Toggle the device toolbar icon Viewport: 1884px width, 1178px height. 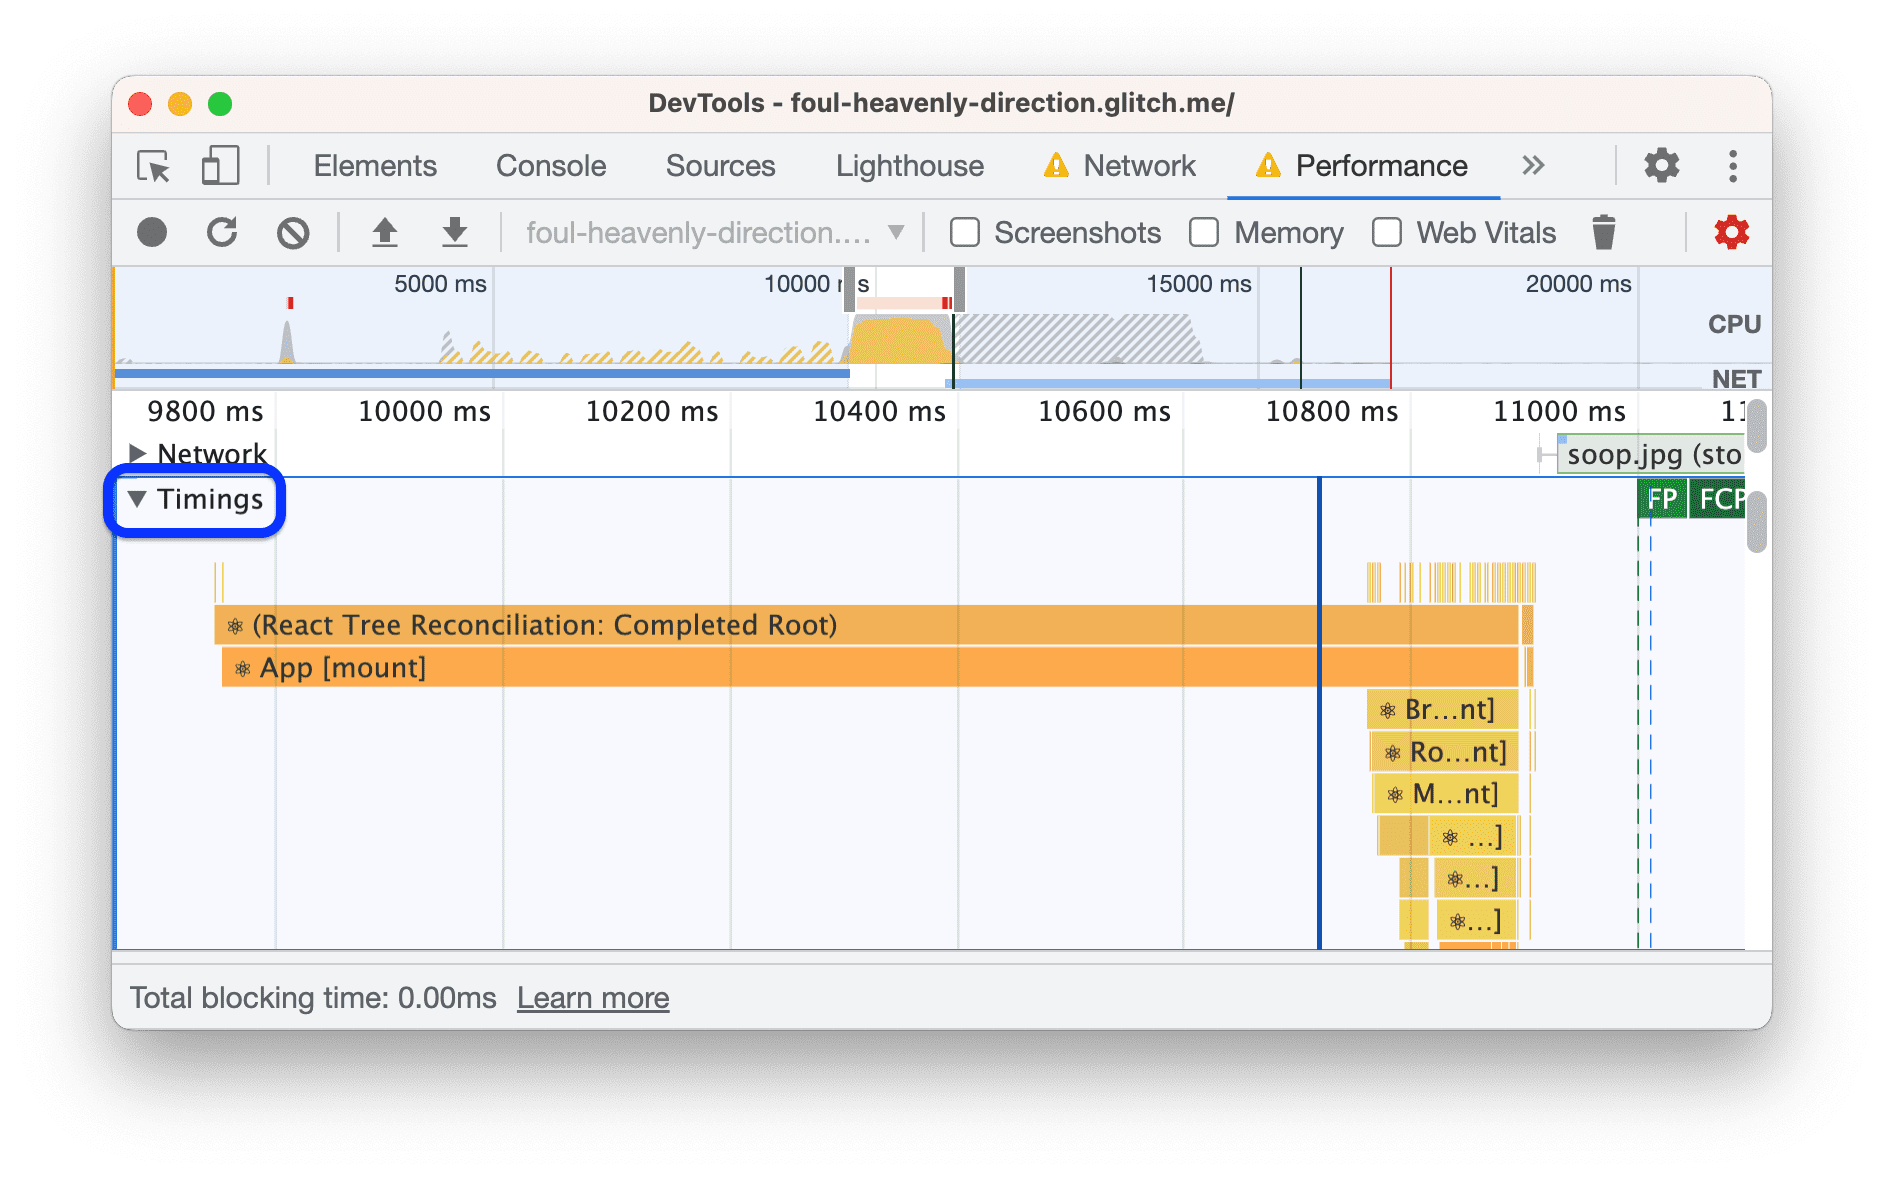[220, 166]
